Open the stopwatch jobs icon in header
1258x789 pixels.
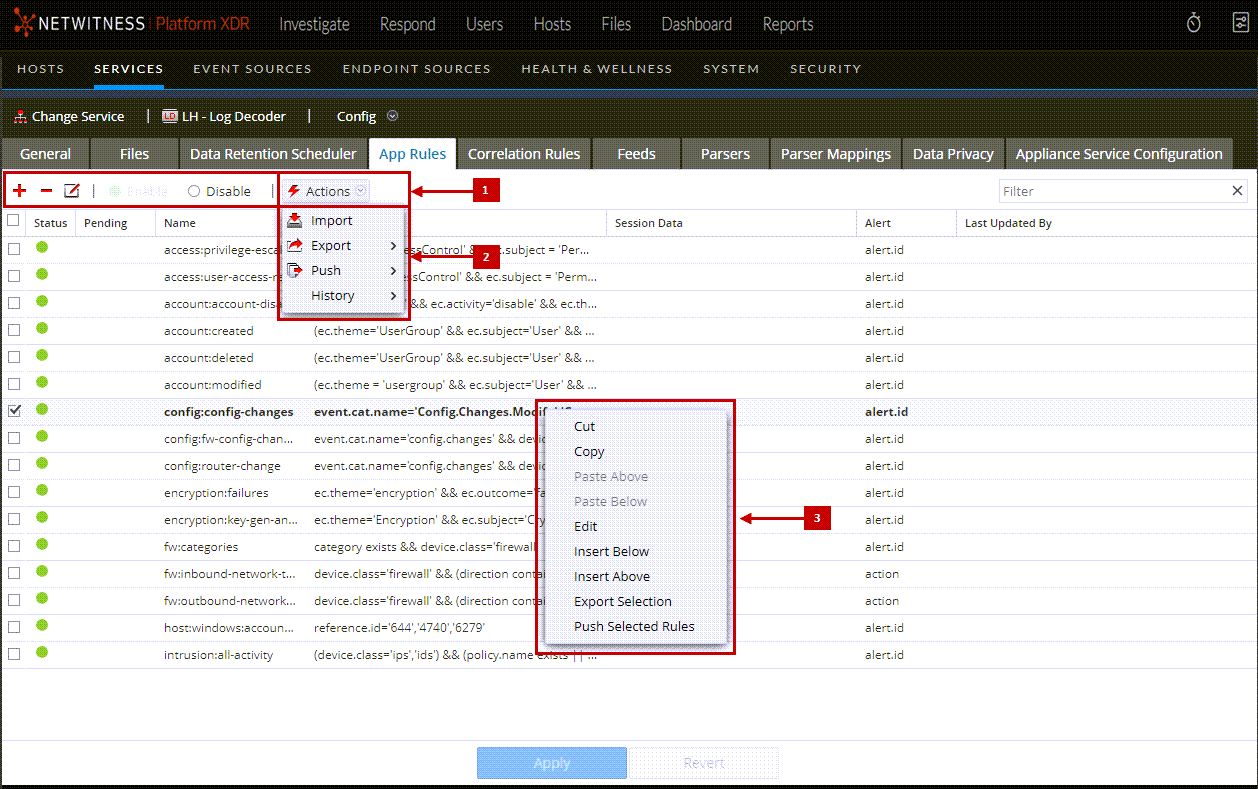1194,24
